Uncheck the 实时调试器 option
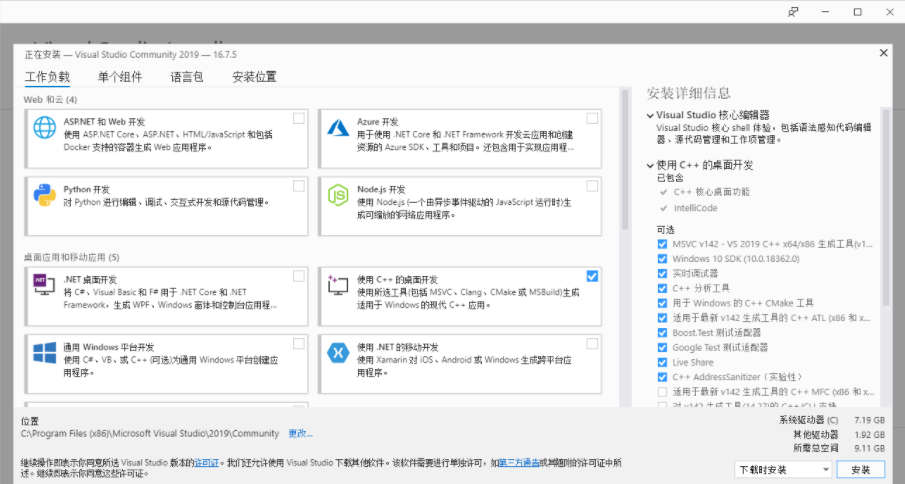This screenshot has width=905, height=484. [662, 273]
